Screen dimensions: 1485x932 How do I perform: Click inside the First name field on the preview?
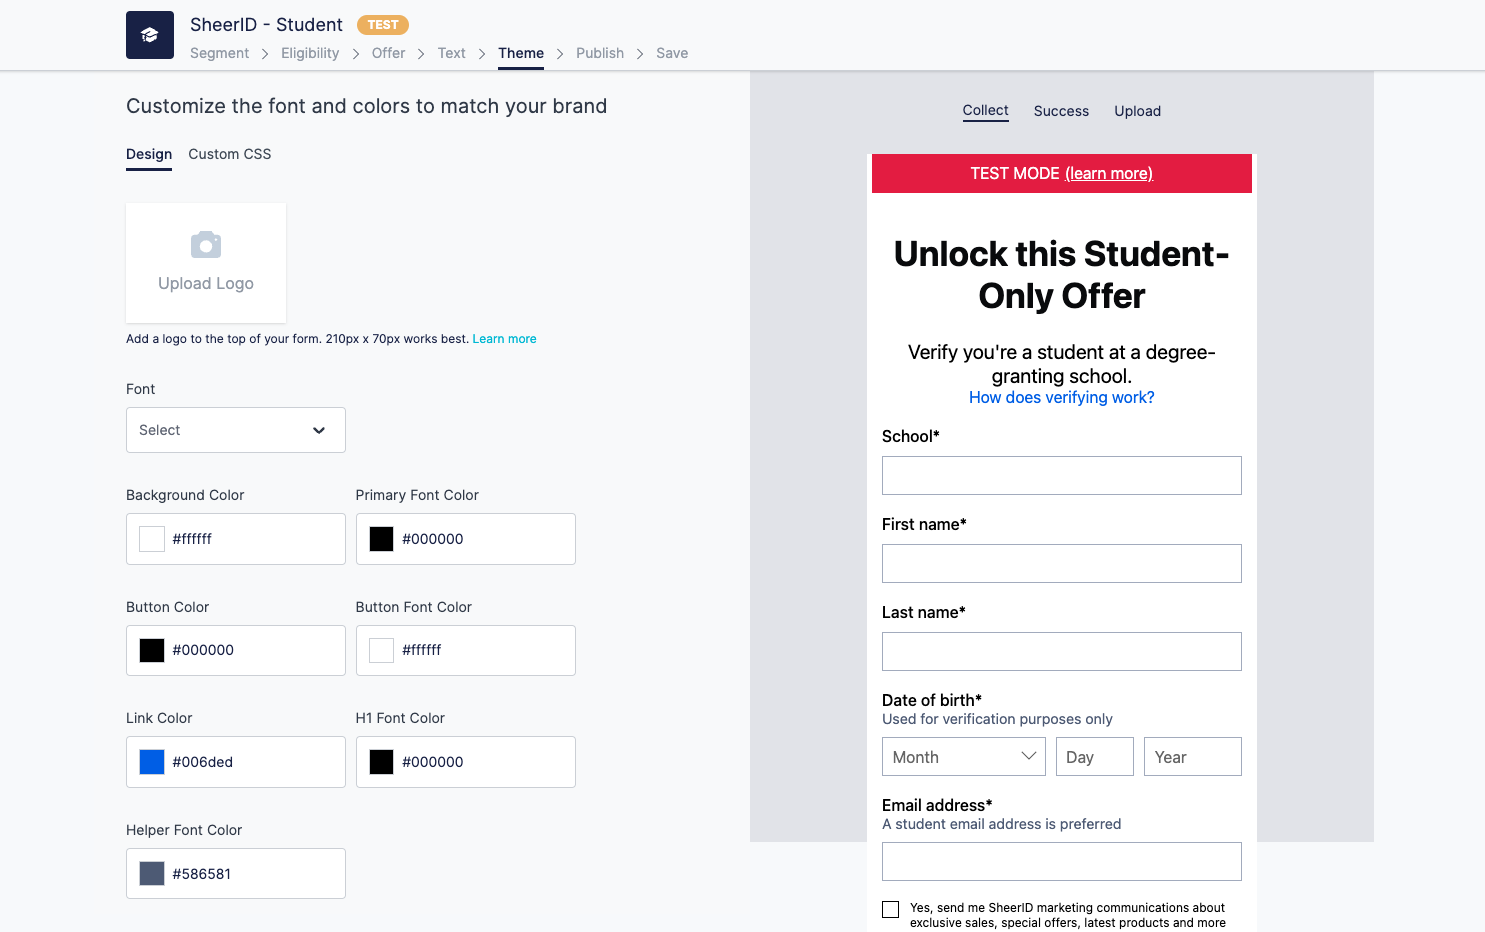click(1061, 563)
